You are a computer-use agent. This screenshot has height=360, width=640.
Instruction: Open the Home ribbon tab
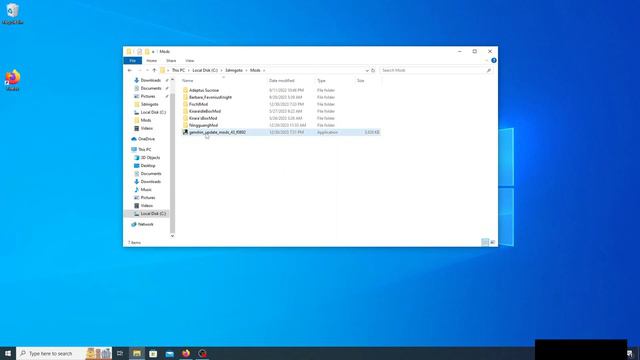[x=151, y=60]
